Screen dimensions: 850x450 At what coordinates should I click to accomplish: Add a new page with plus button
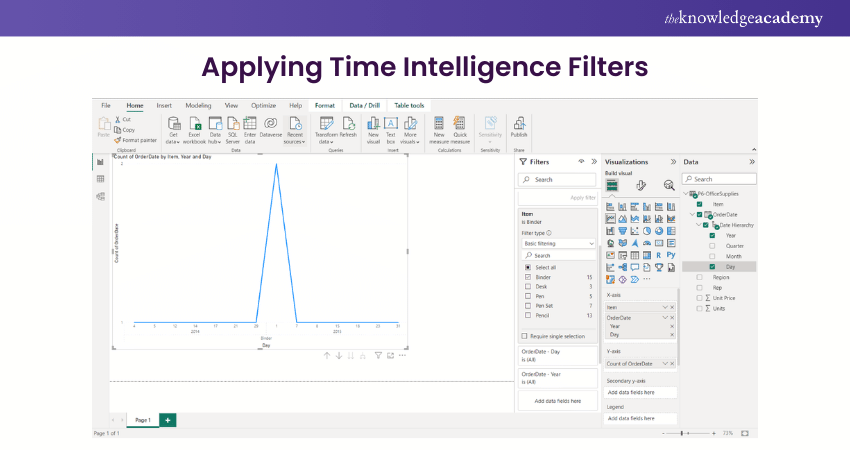point(167,420)
